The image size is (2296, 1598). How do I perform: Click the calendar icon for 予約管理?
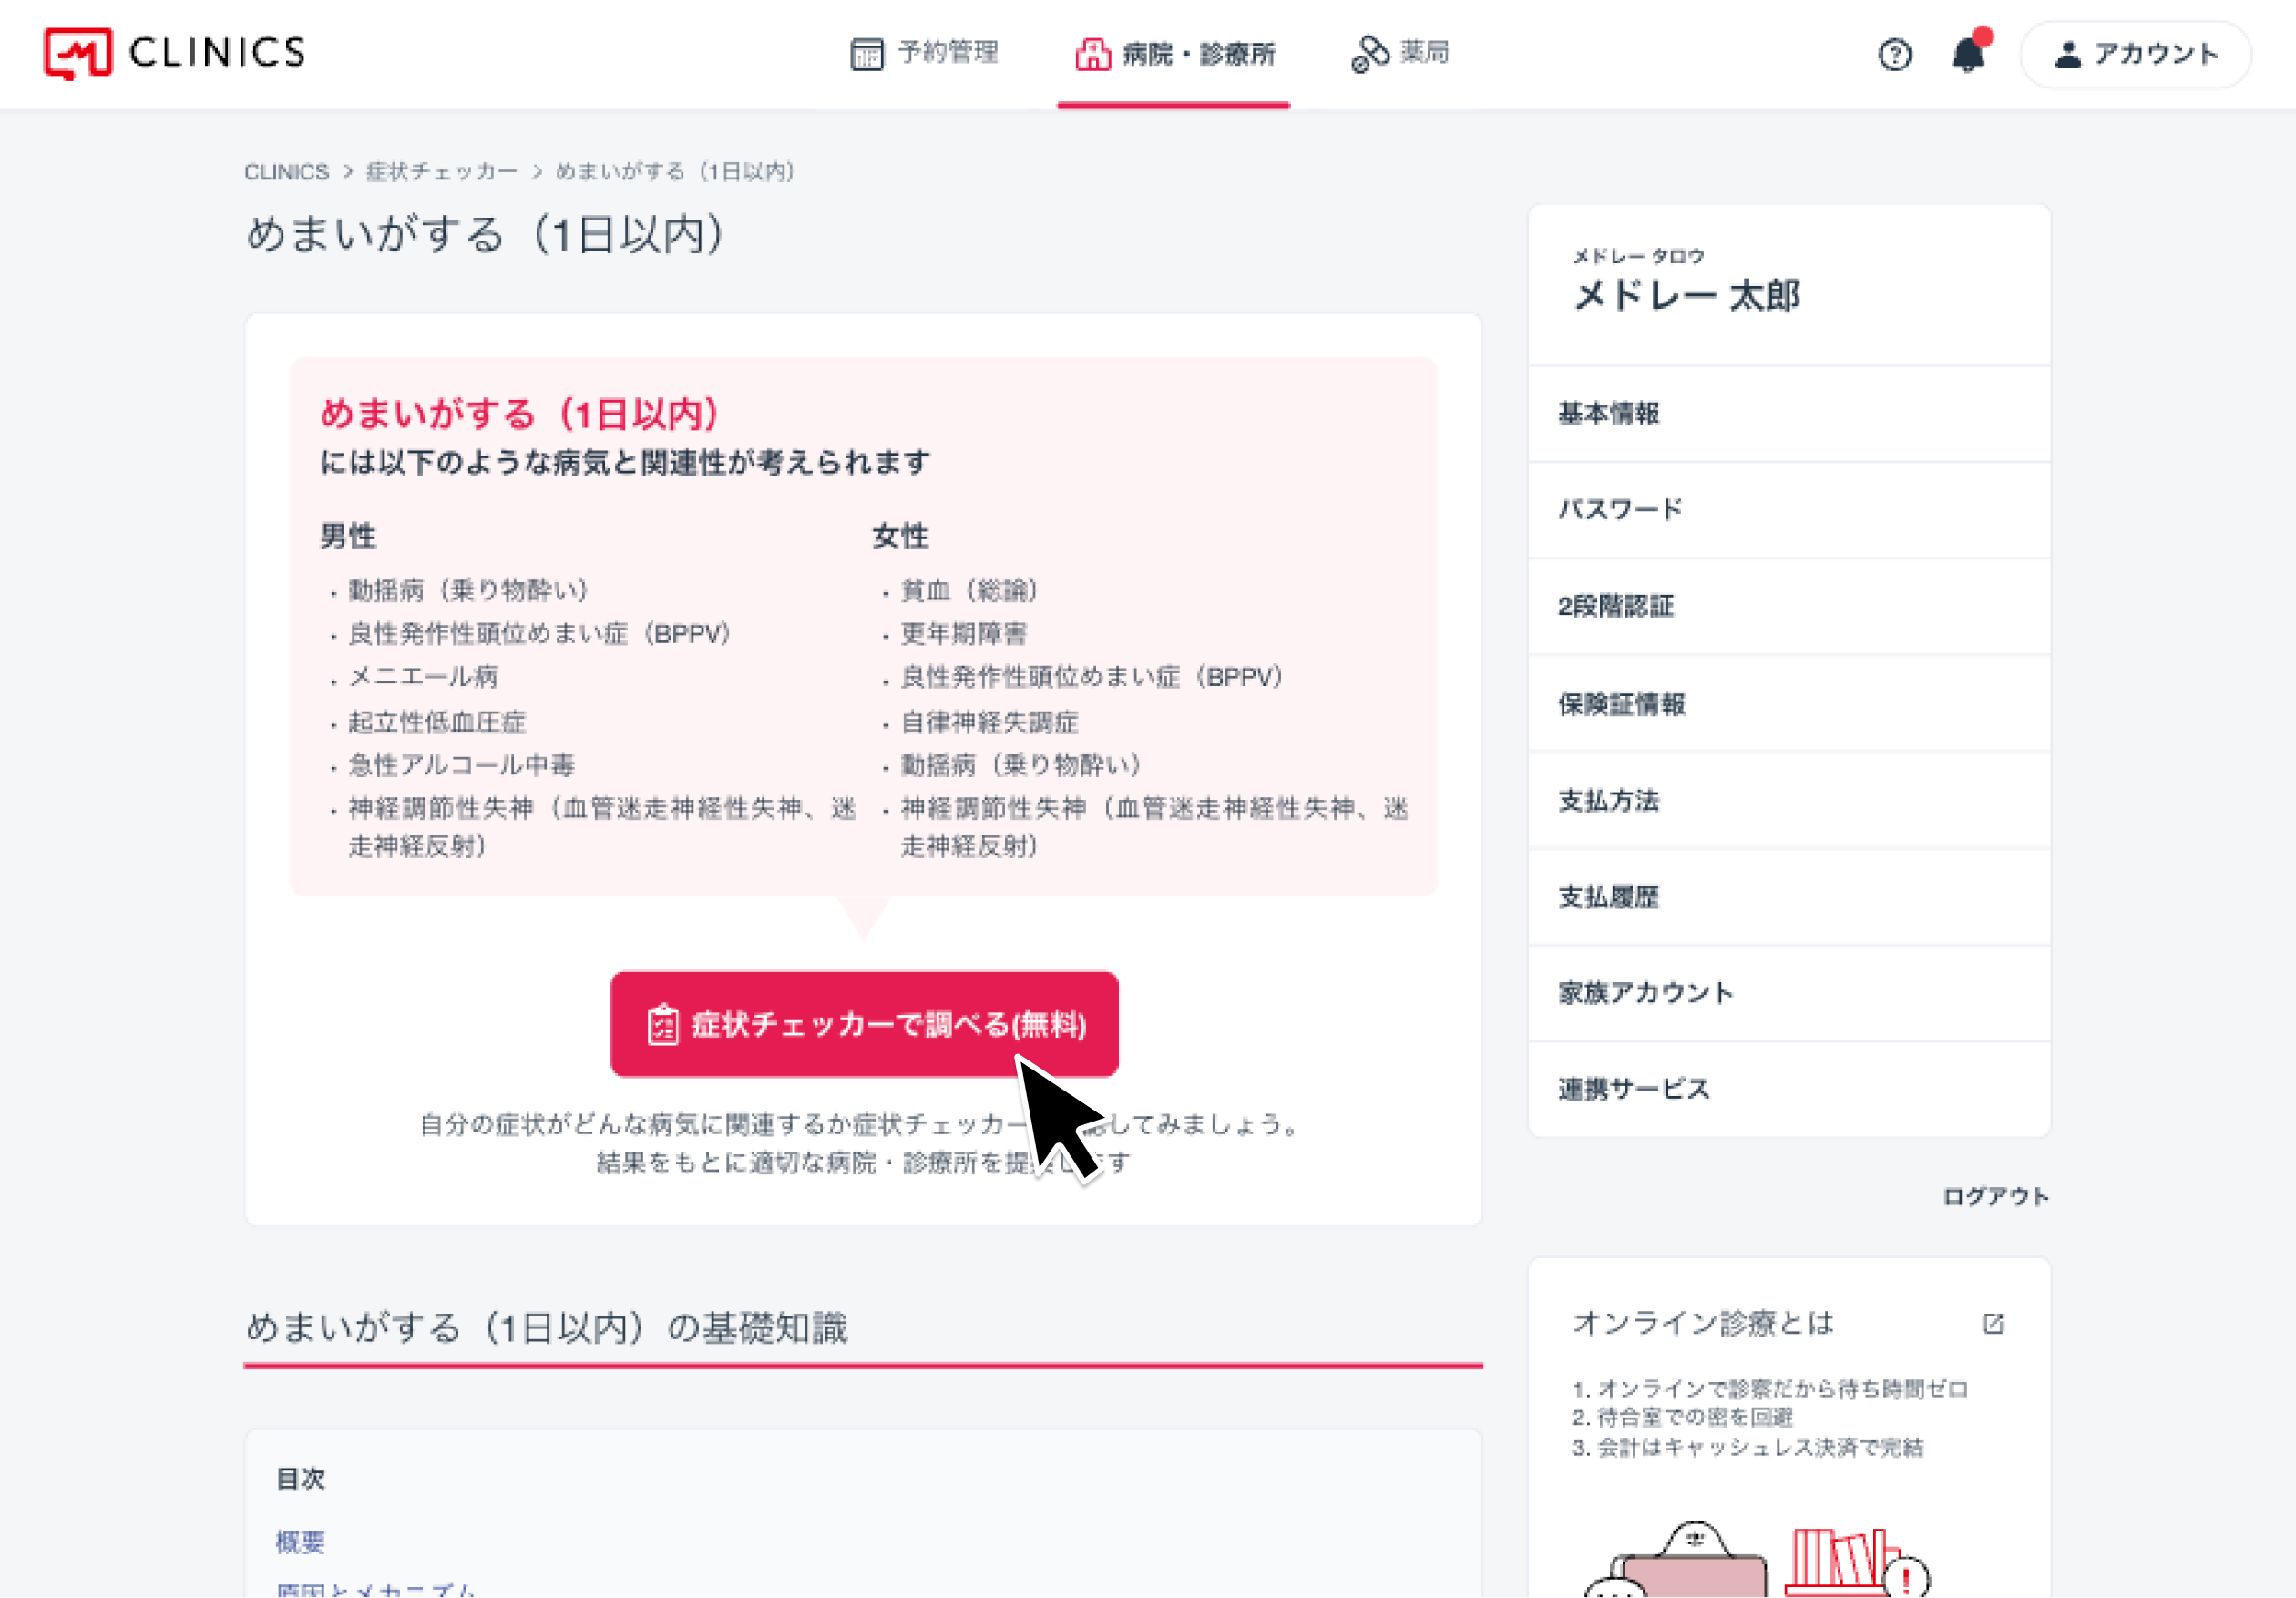pyautogui.click(x=866, y=54)
